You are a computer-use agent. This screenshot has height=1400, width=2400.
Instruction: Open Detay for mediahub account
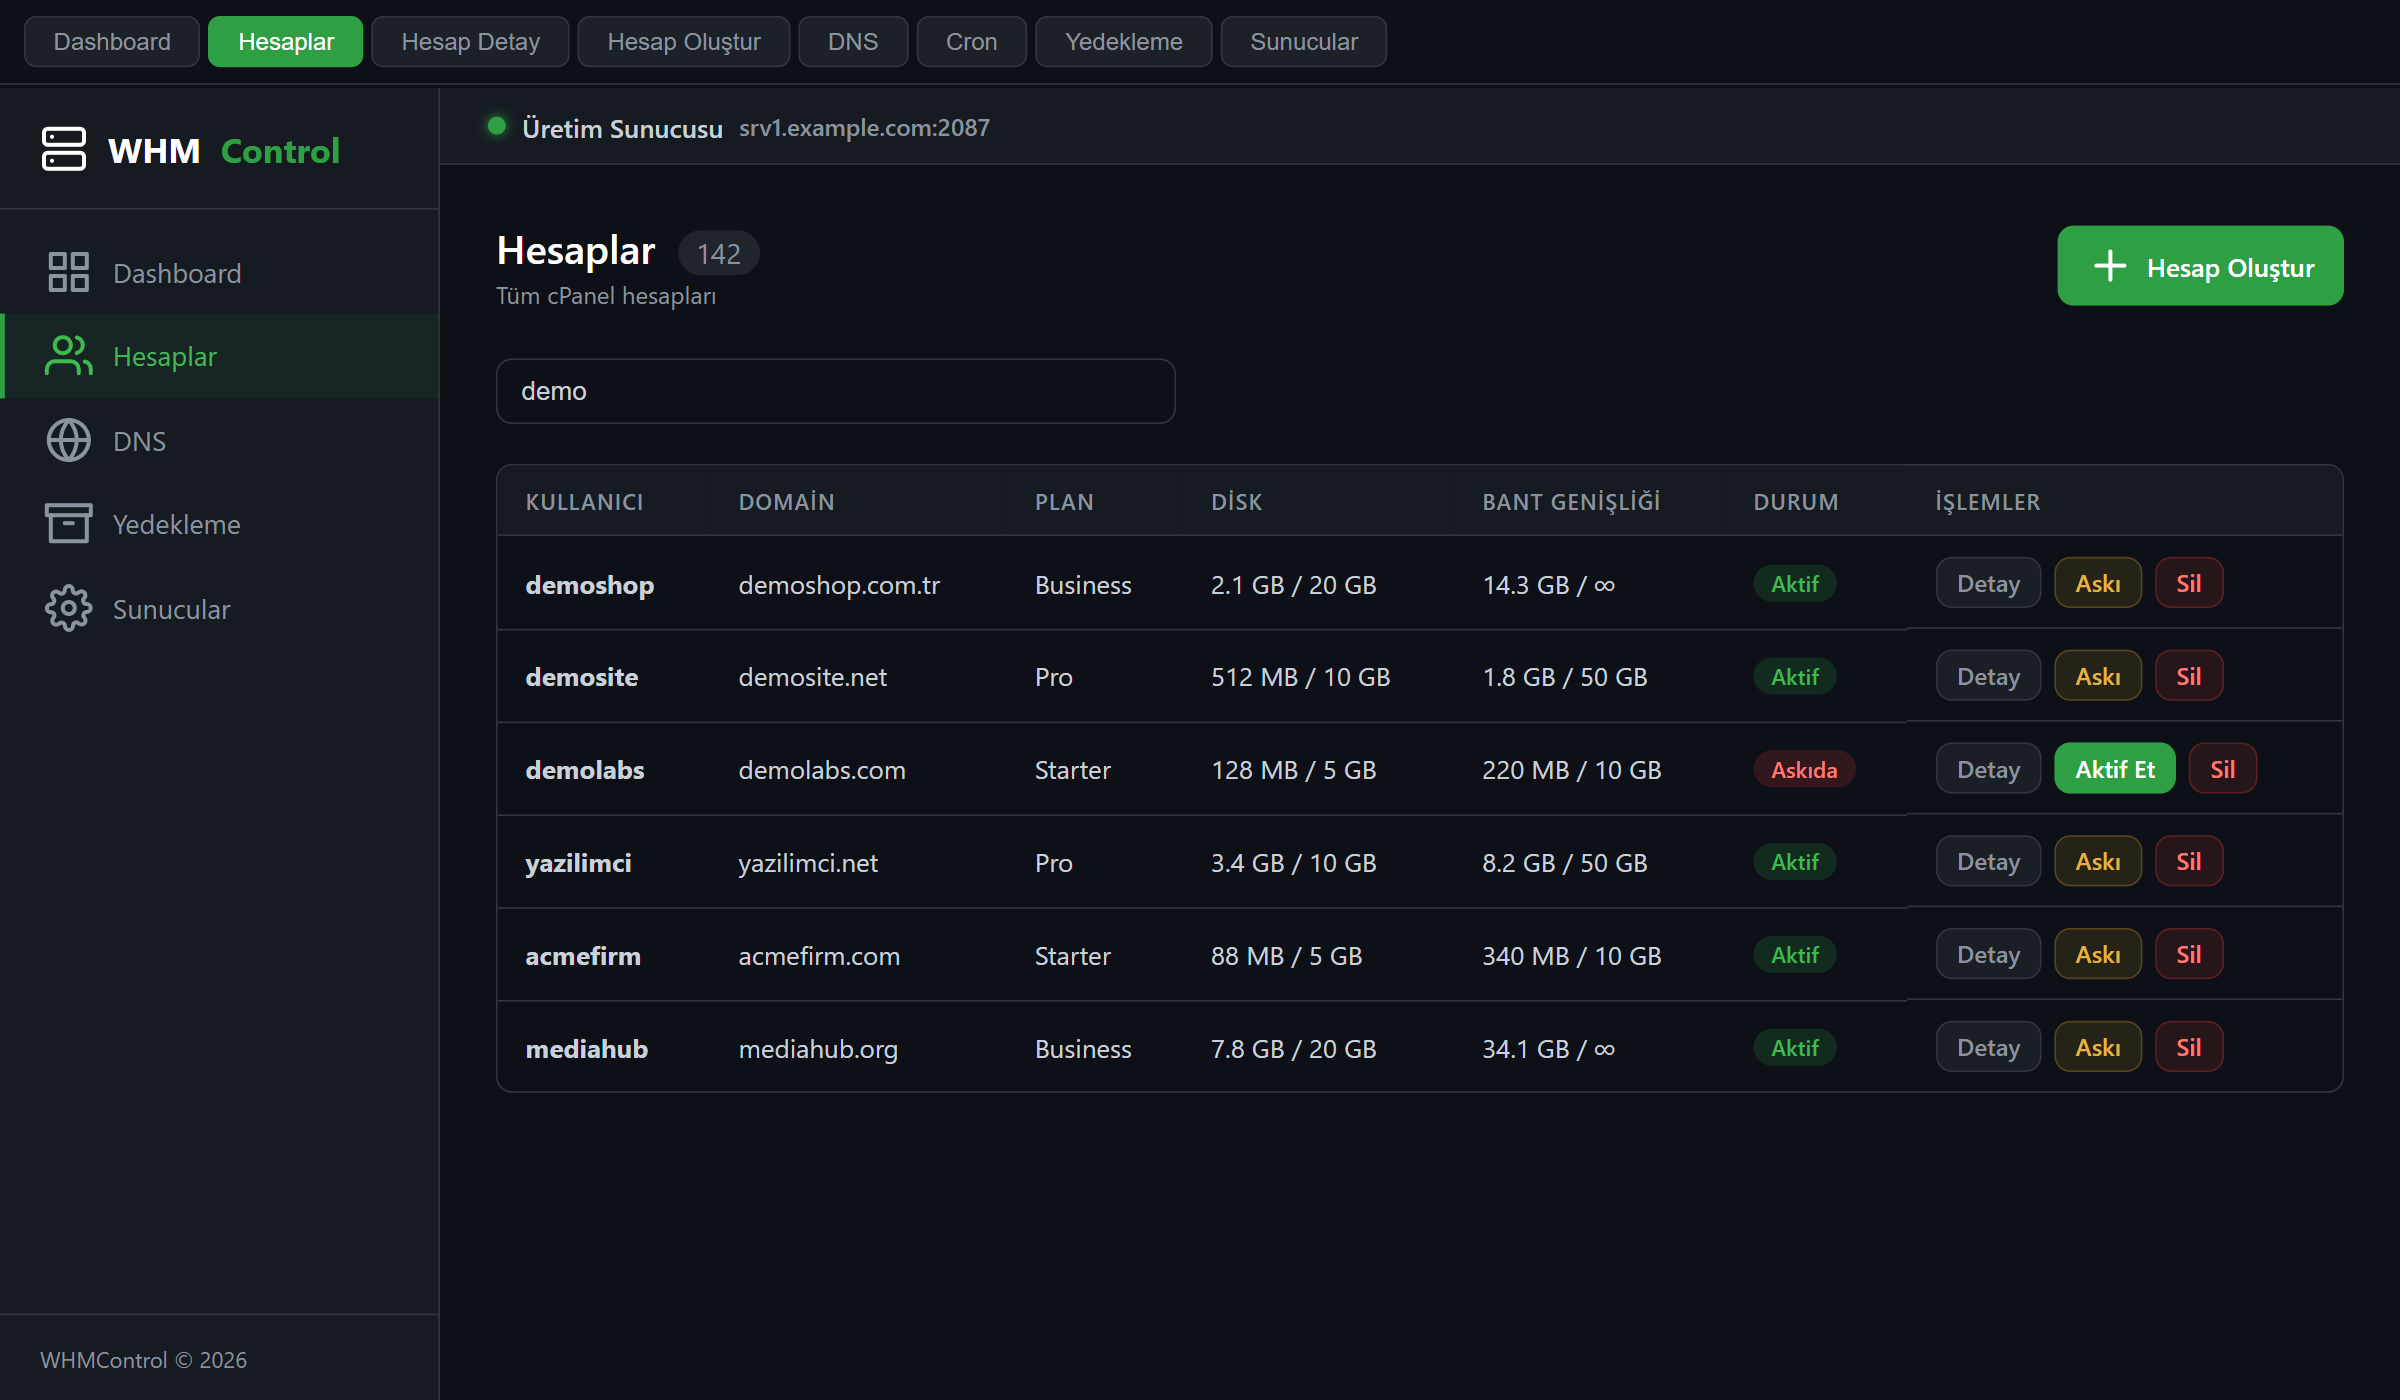(1988, 1047)
